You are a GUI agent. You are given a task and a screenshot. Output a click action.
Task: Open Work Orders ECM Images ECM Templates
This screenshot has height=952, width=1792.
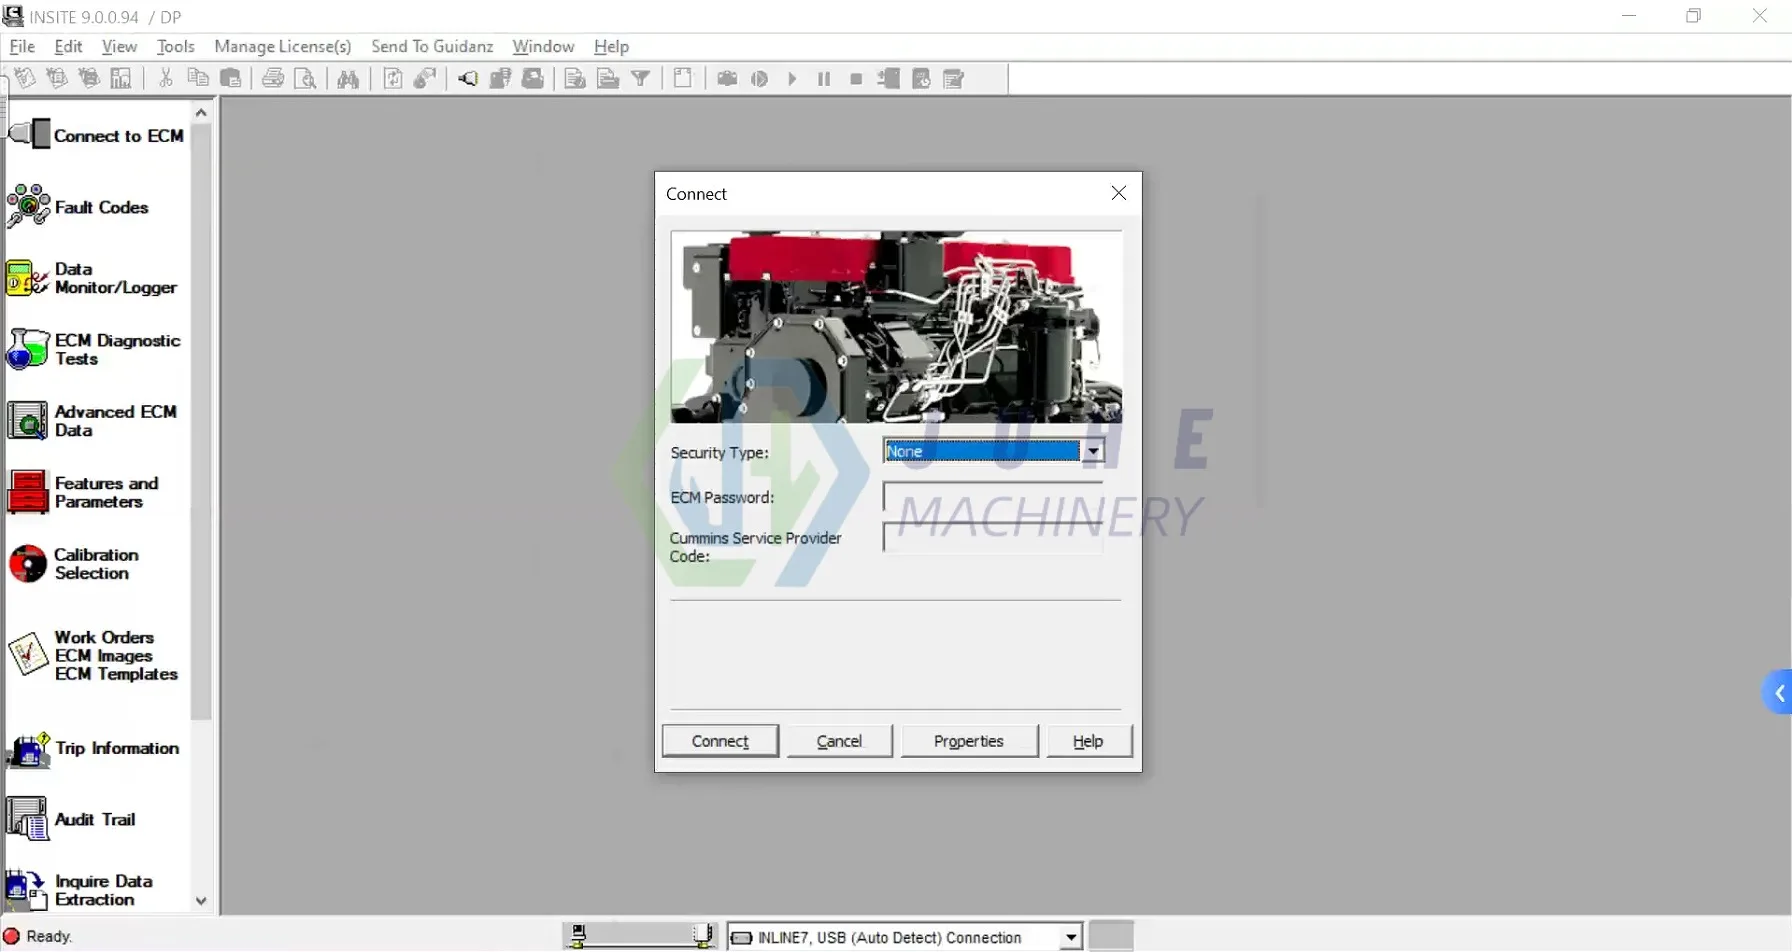pyautogui.click(x=93, y=656)
